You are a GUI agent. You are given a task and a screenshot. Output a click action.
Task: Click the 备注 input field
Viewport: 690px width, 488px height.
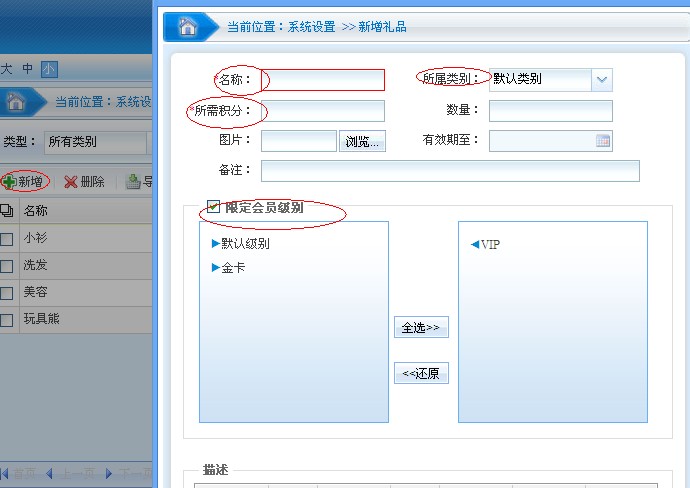click(450, 171)
